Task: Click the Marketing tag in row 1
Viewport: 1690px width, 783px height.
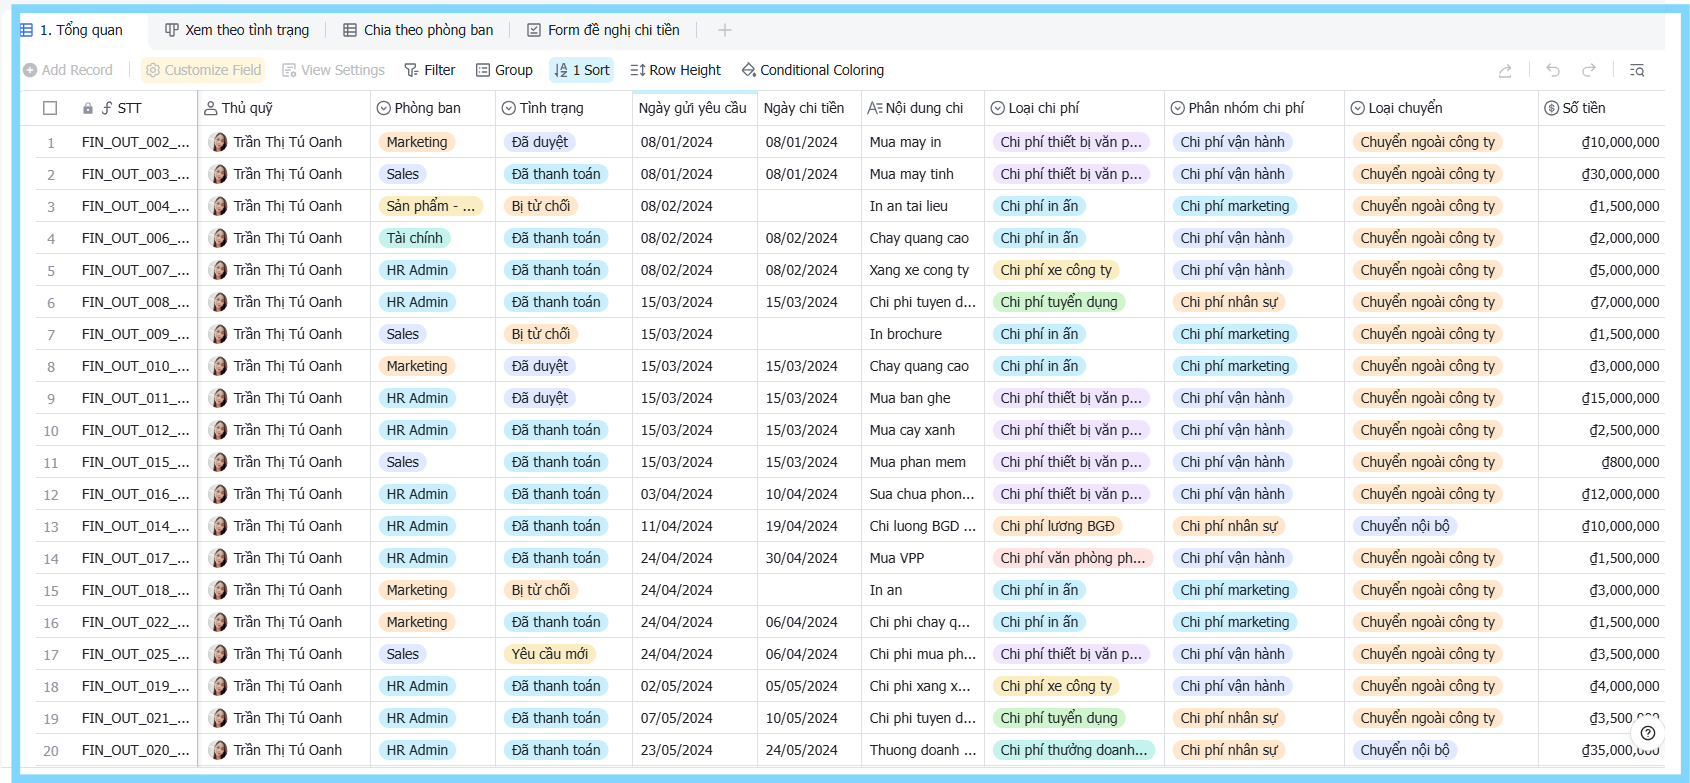Action: (x=417, y=142)
